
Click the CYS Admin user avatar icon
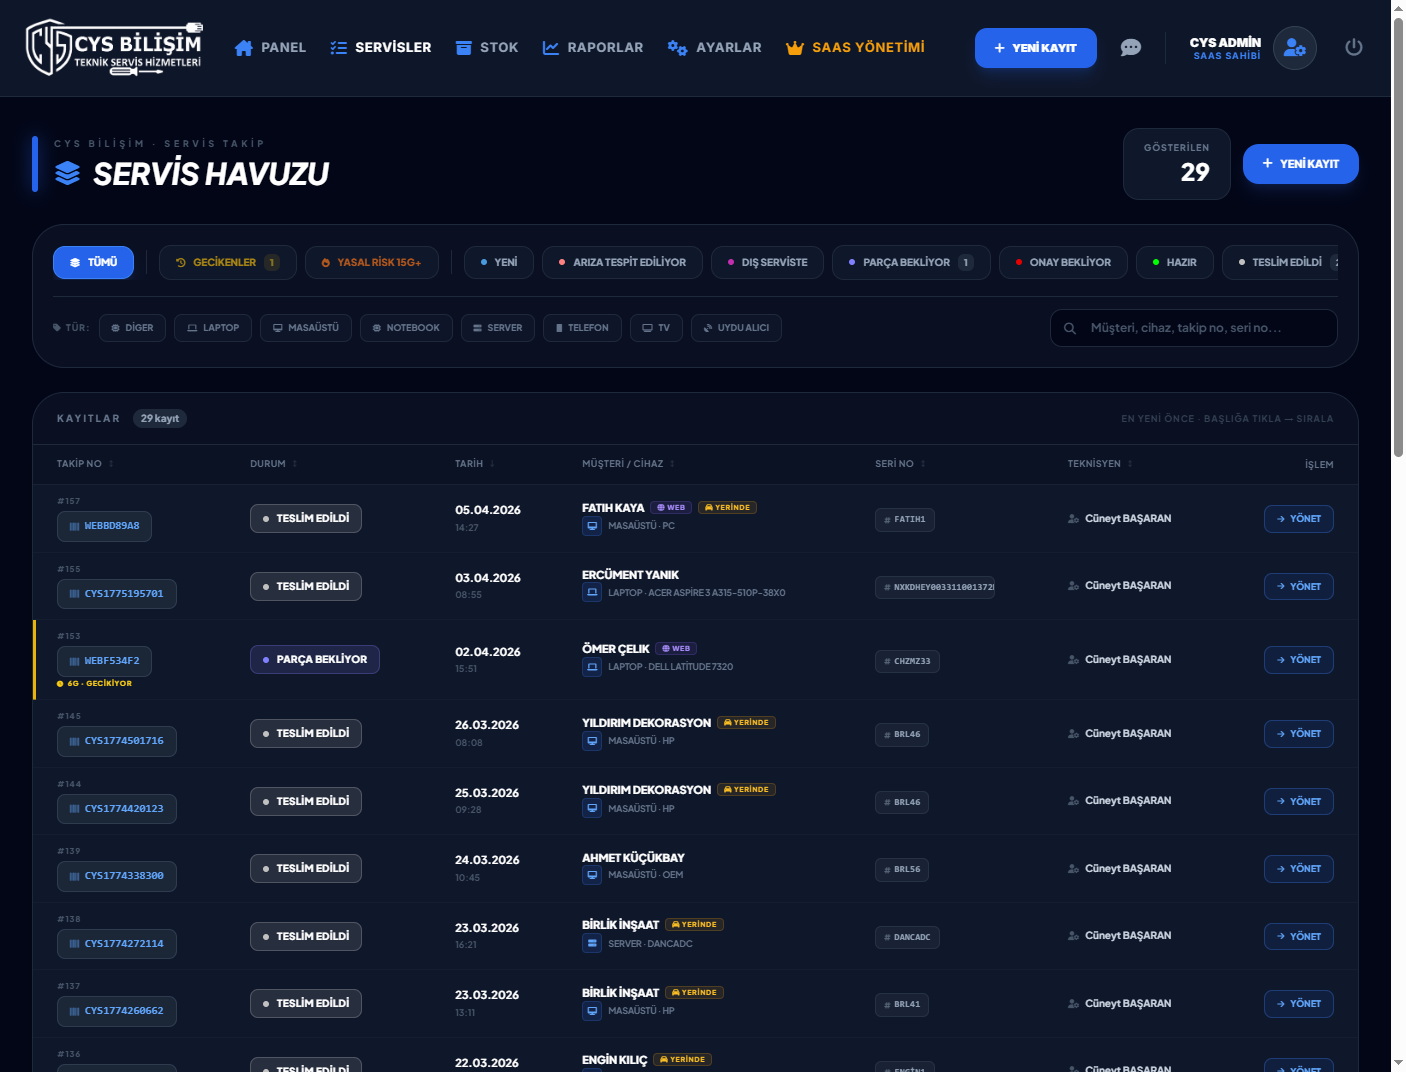1294,48
